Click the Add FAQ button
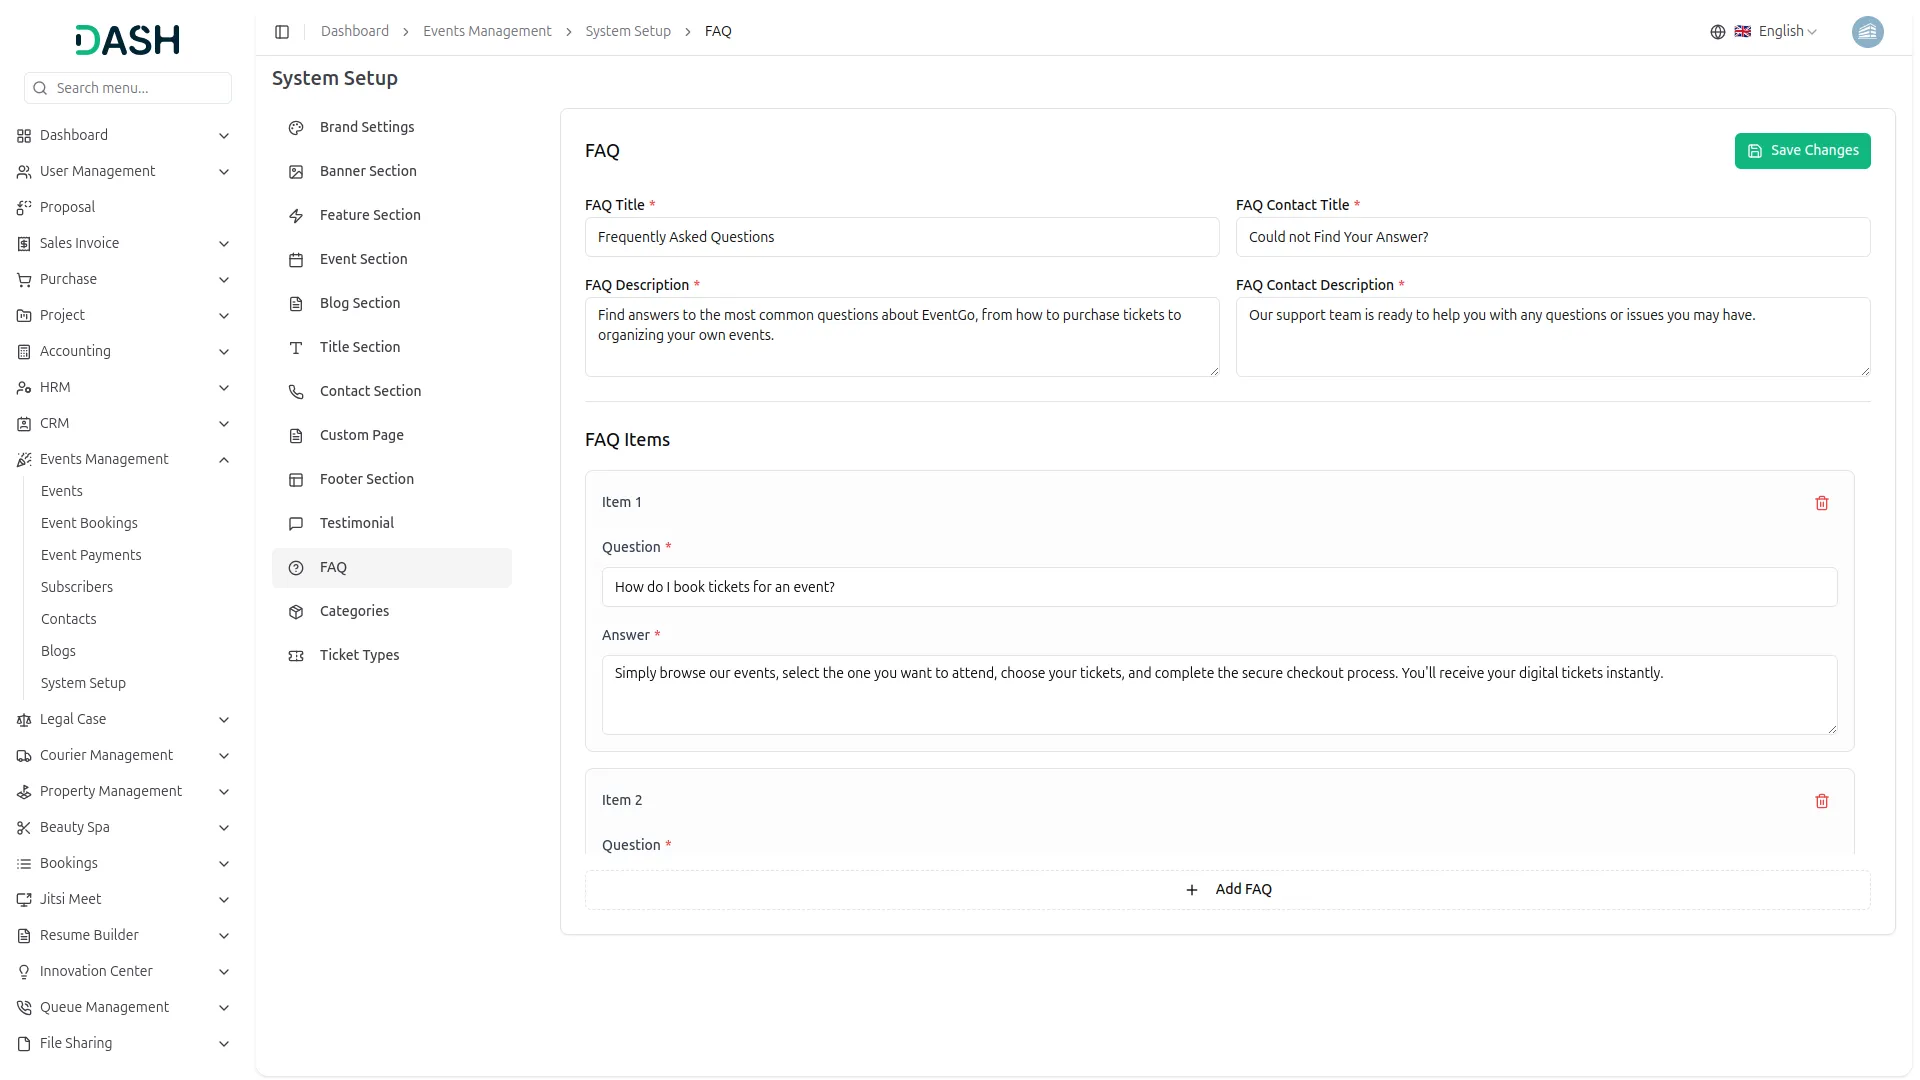 [1227, 890]
